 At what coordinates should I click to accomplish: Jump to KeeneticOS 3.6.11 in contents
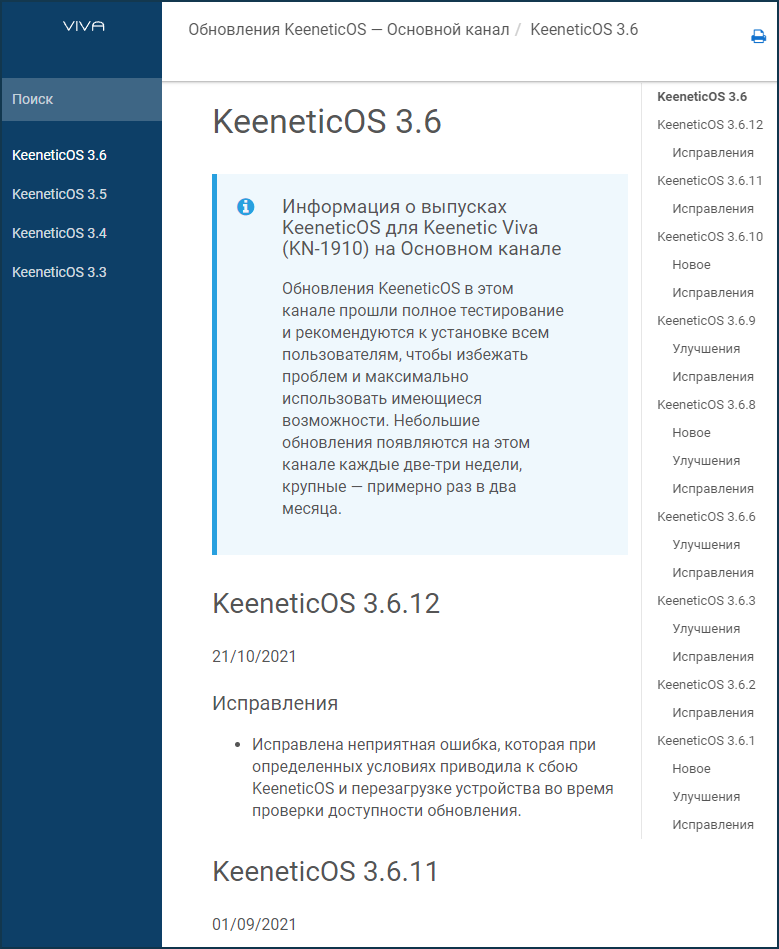[710, 180]
